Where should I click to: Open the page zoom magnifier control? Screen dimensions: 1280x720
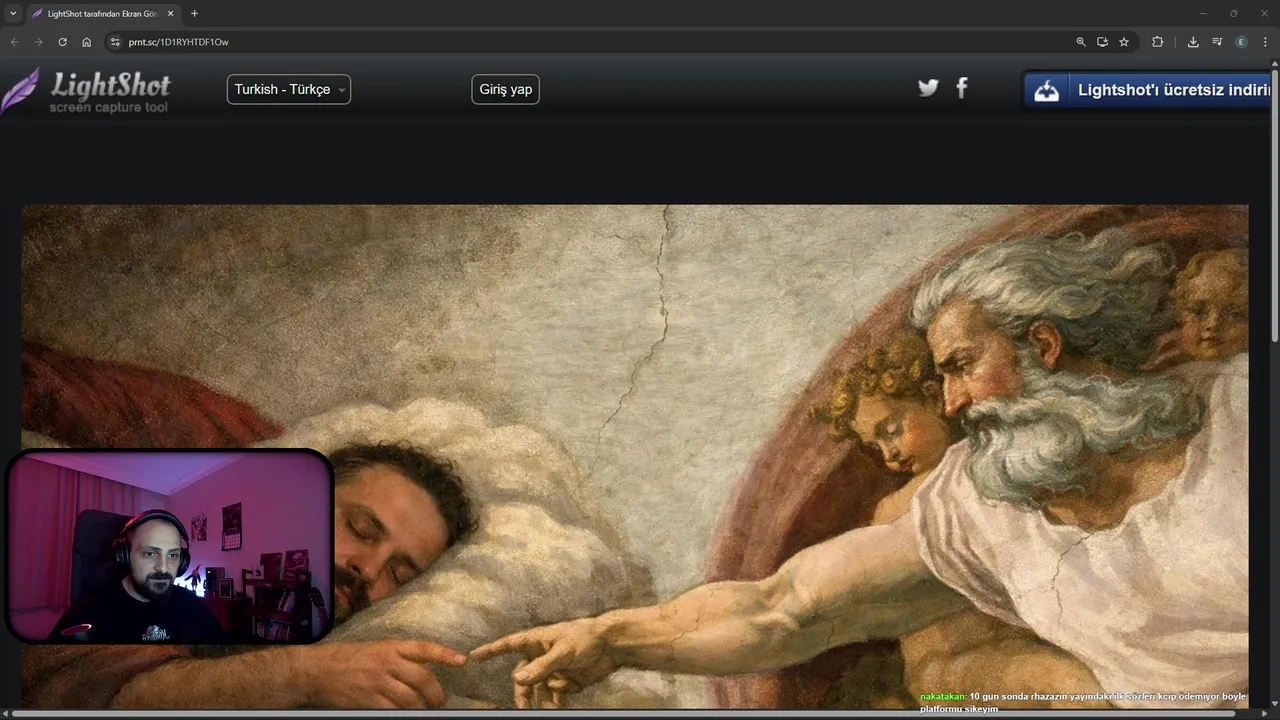(1080, 42)
